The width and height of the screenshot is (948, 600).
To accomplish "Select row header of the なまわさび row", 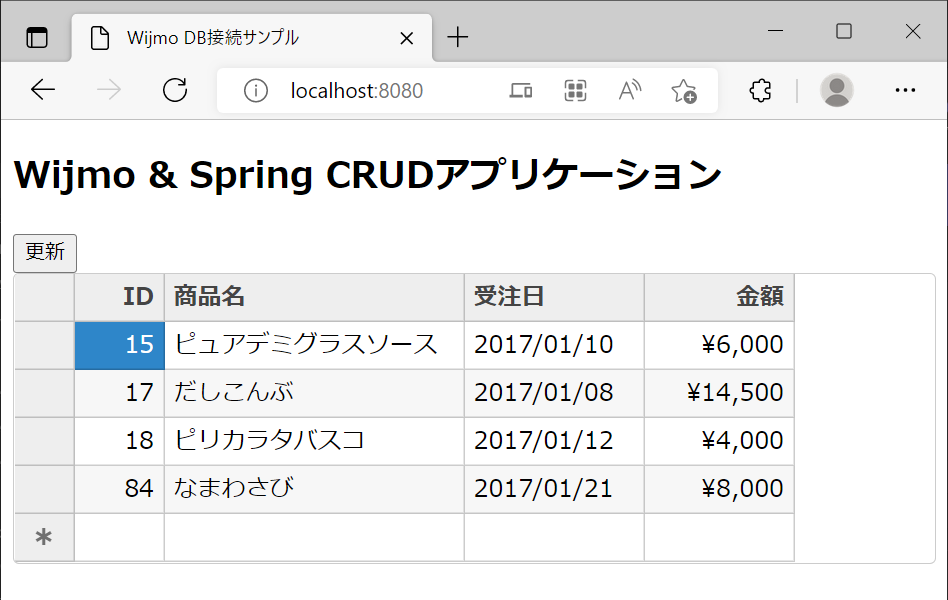I will tap(44, 489).
